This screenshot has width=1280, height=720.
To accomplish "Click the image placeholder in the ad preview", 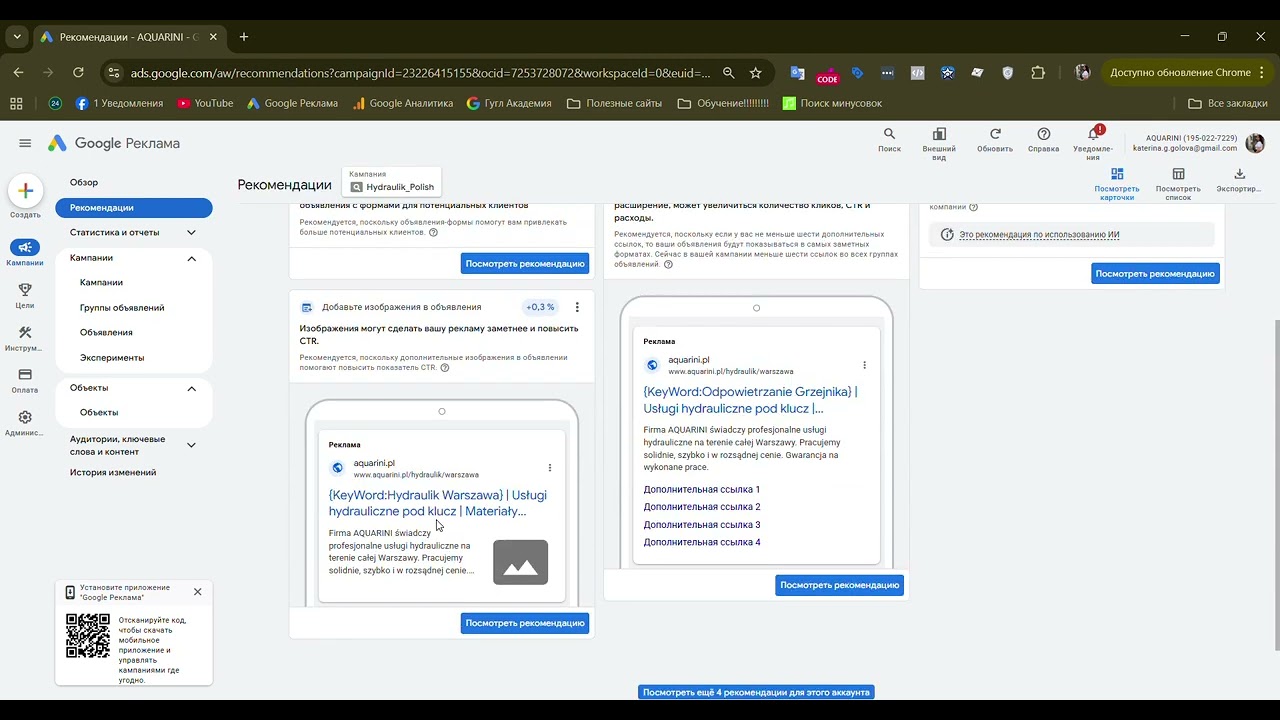I will pyautogui.click(x=520, y=562).
